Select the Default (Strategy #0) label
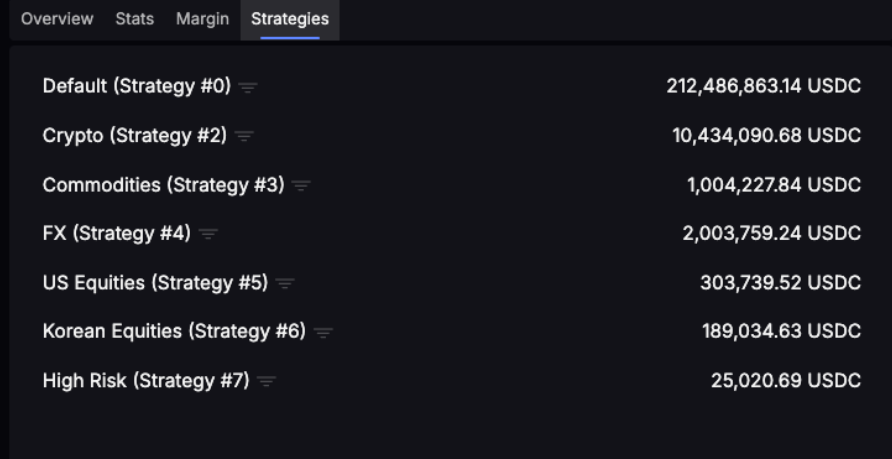Image resolution: width=892 pixels, height=459 pixels. pos(137,86)
